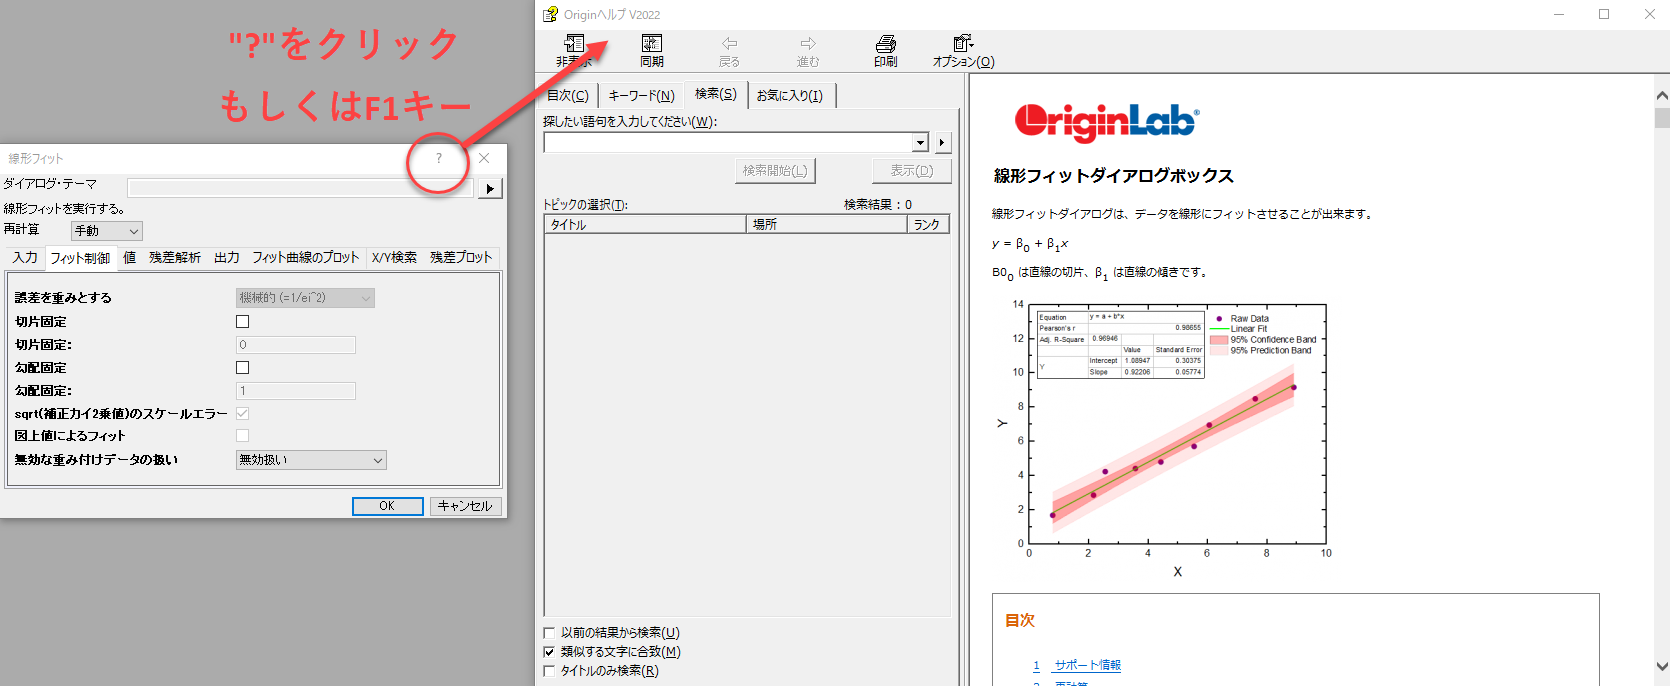Toggle sqrt(補正カイ2乗値)のスケールエラー checkbox
1670x686 pixels.
(242, 413)
